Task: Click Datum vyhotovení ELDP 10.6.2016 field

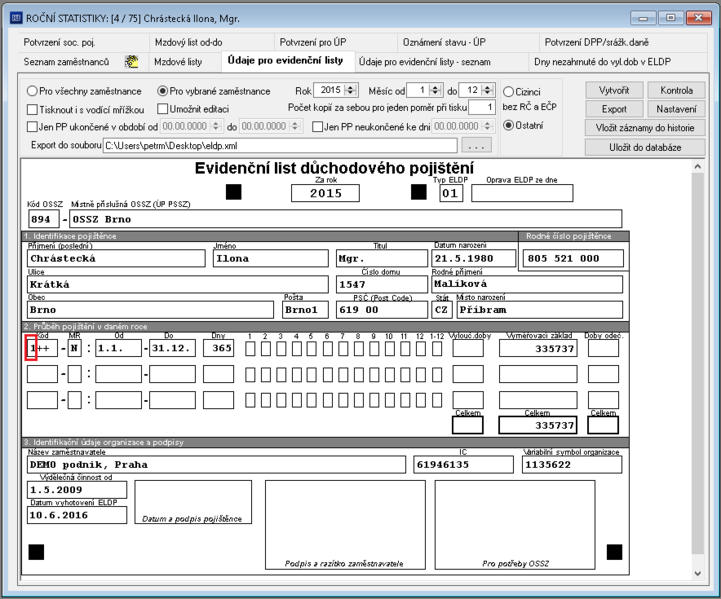Action: coord(77,515)
